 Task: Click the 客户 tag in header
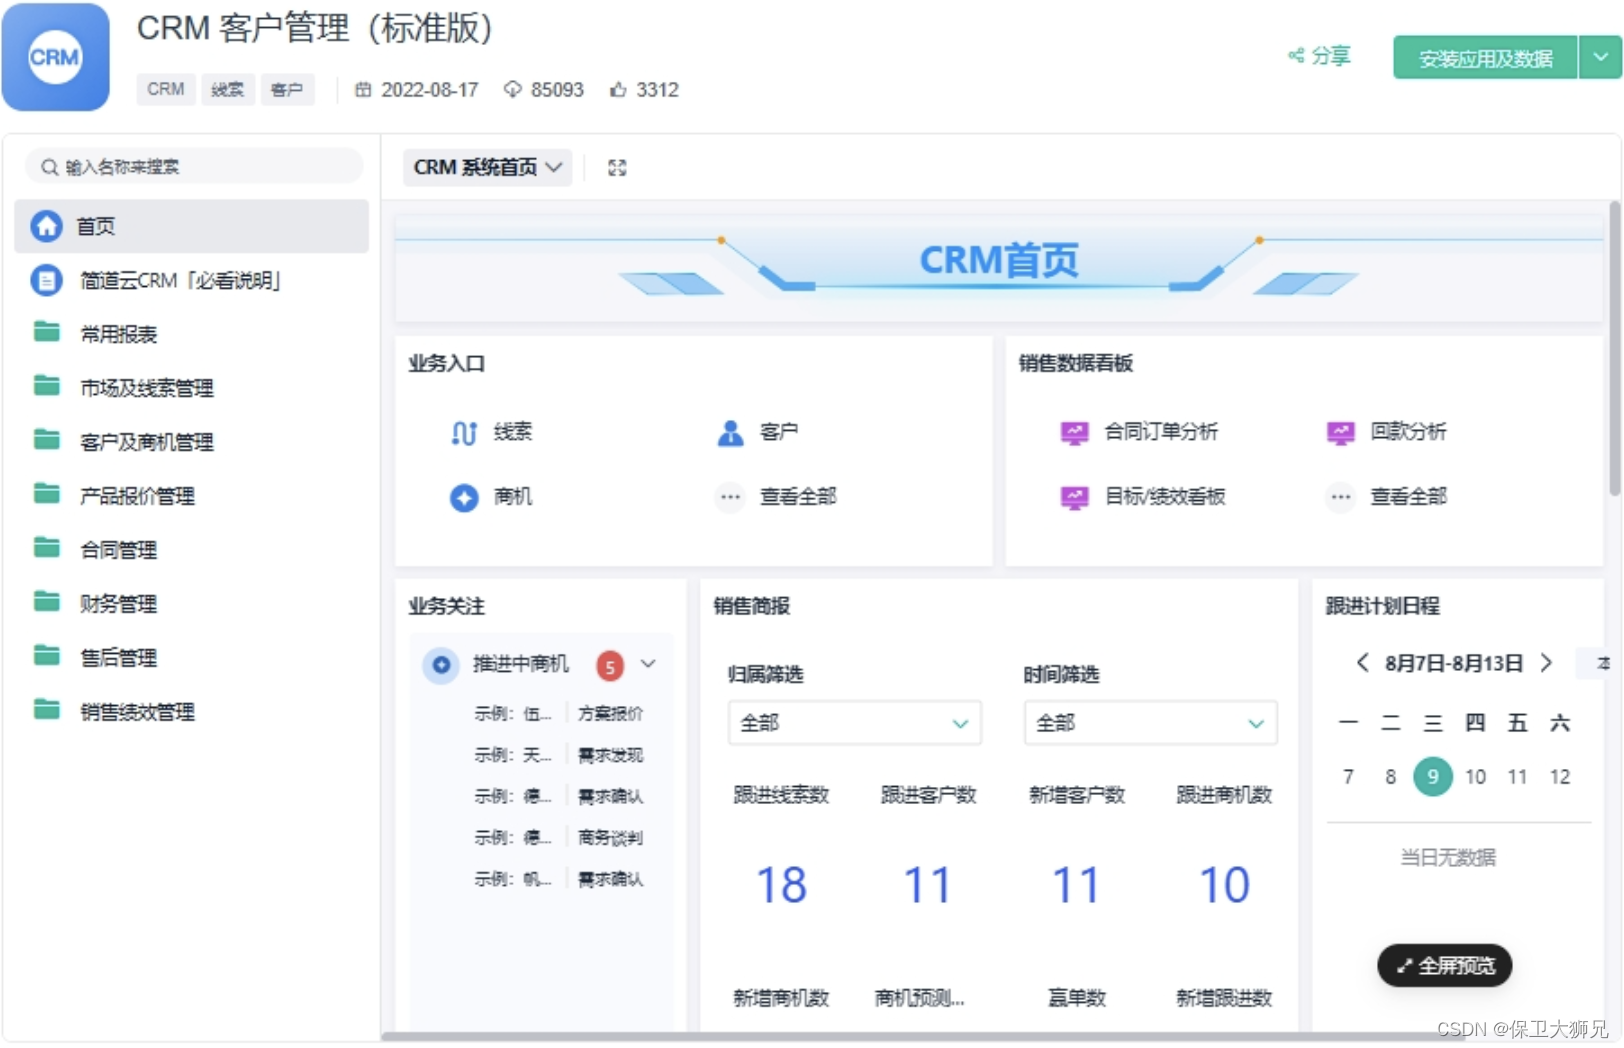(287, 89)
